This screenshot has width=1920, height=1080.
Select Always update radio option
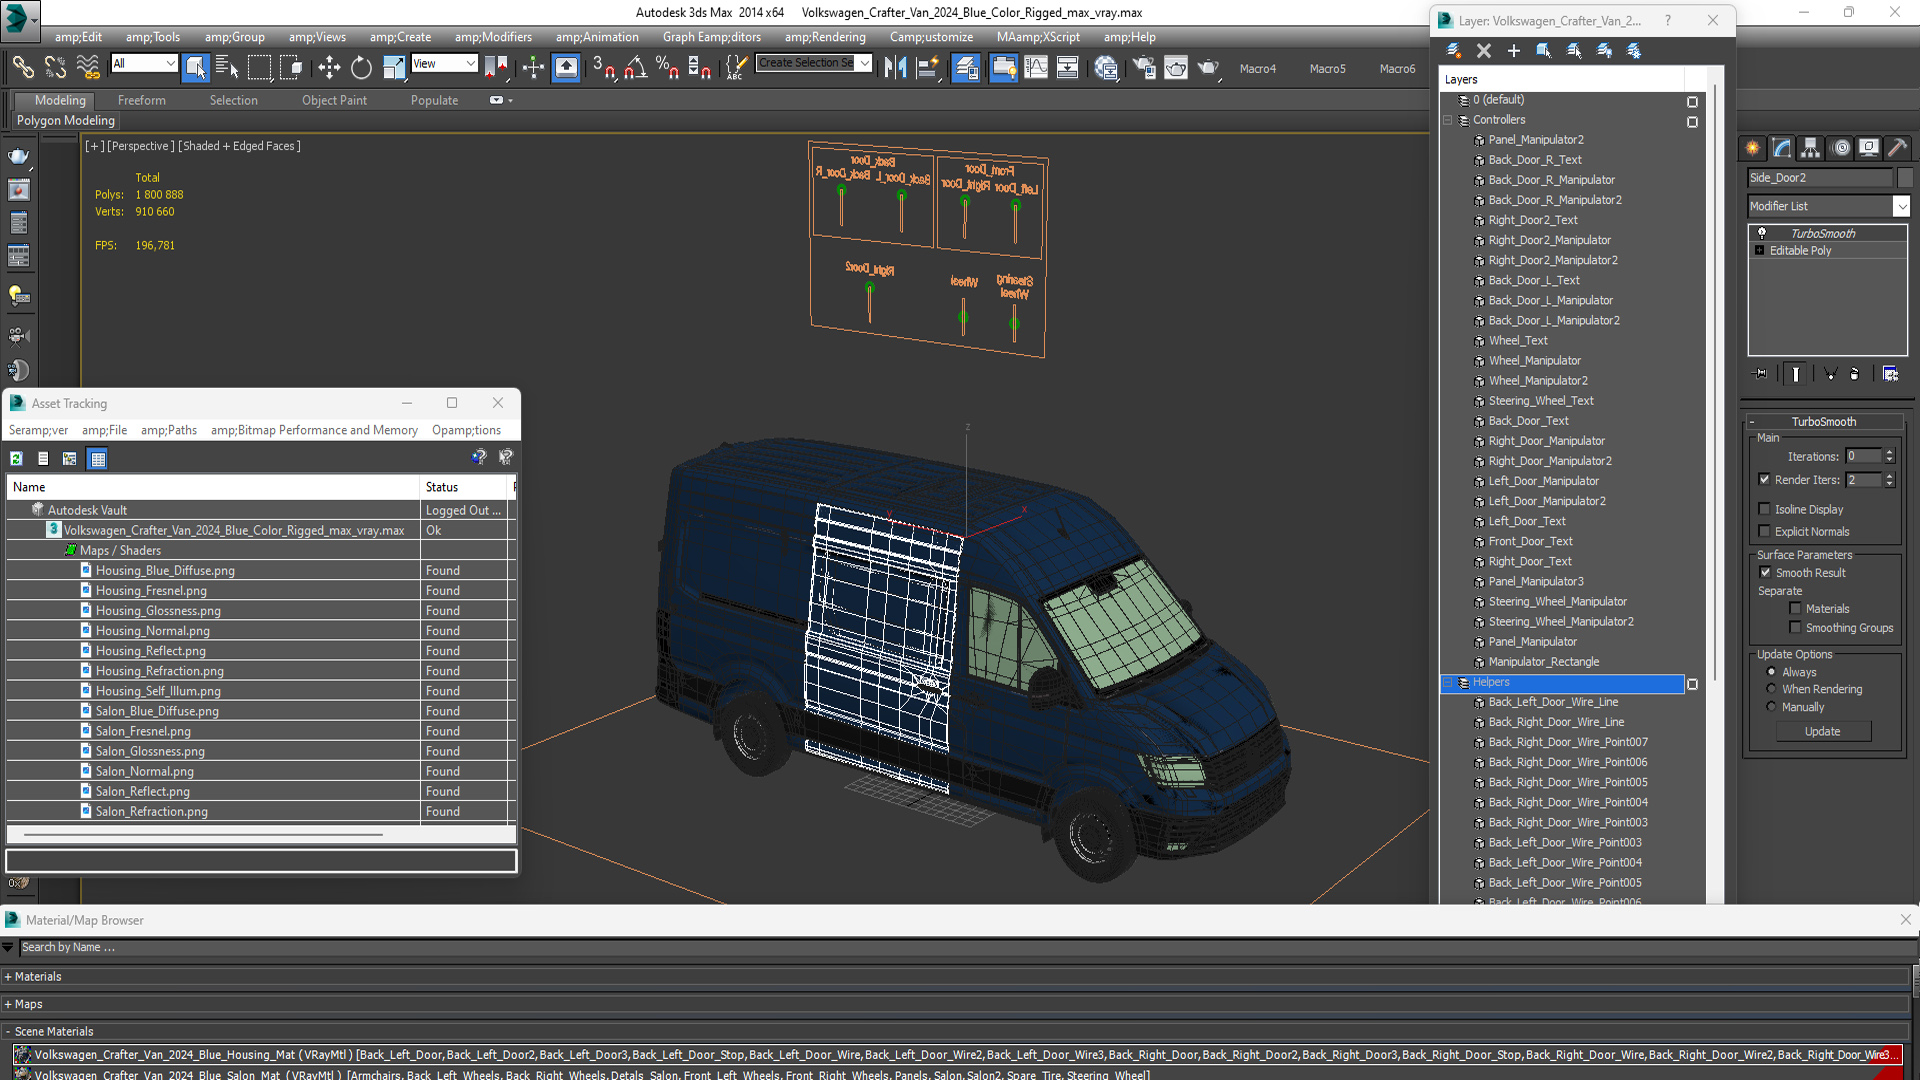pyautogui.click(x=1771, y=672)
